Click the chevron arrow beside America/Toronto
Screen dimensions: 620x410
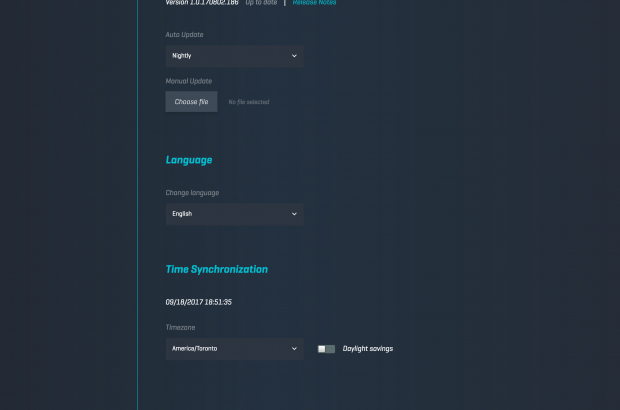click(x=294, y=349)
